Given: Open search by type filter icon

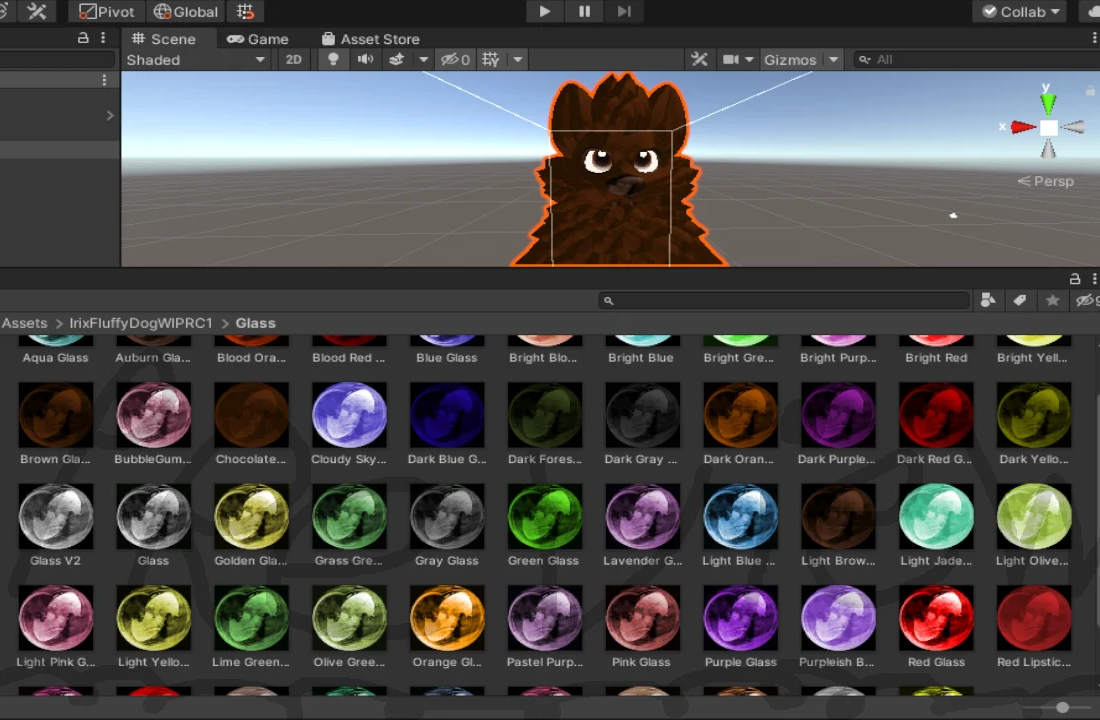Looking at the screenshot, I should [x=988, y=300].
